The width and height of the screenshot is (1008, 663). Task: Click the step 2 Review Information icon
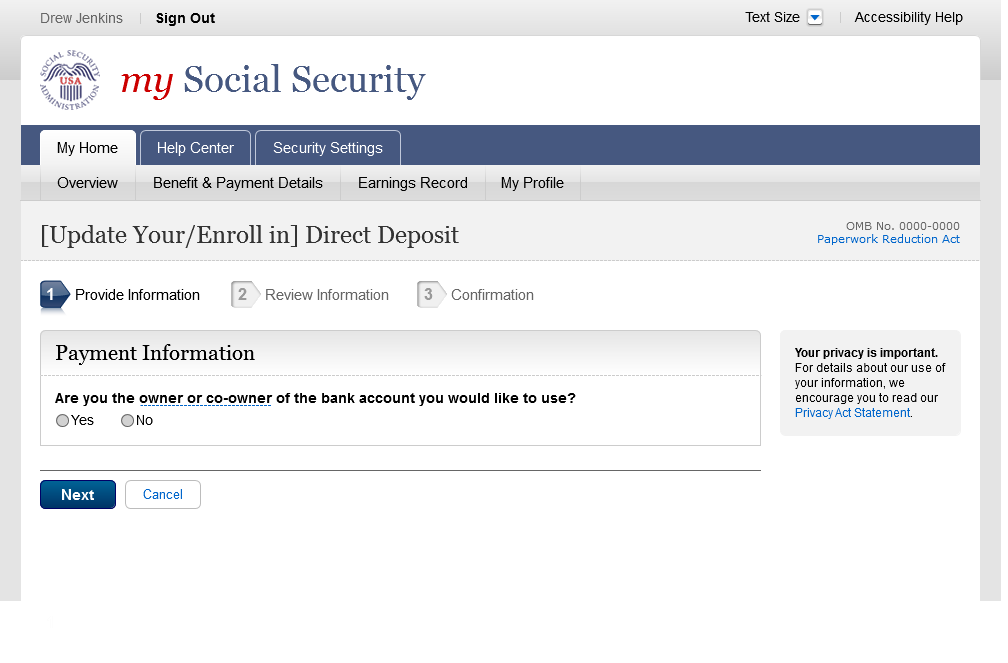pos(244,295)
